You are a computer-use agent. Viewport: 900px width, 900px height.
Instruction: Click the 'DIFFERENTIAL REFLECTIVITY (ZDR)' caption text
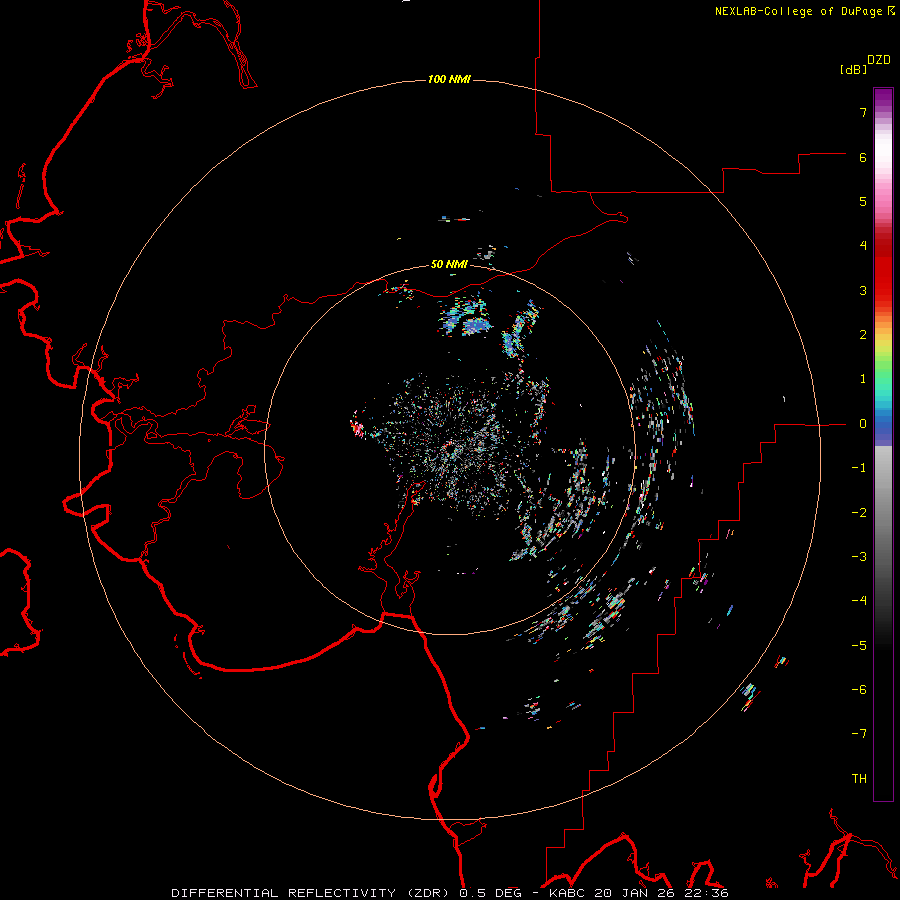point(312,893)
